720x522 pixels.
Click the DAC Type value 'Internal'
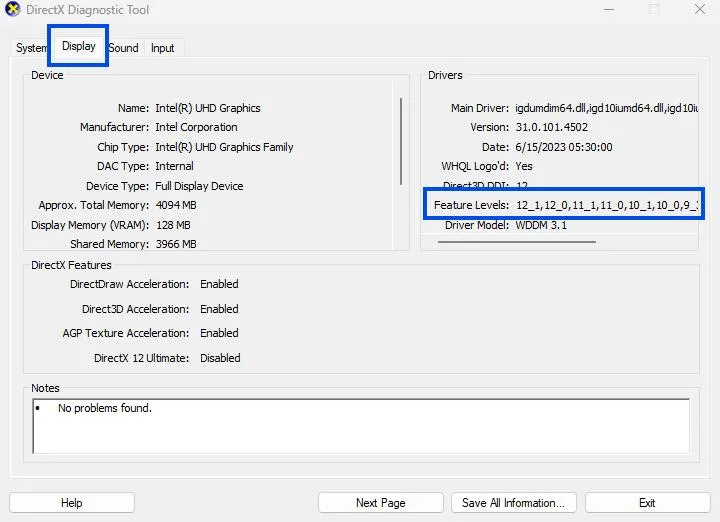pos(174,166)
